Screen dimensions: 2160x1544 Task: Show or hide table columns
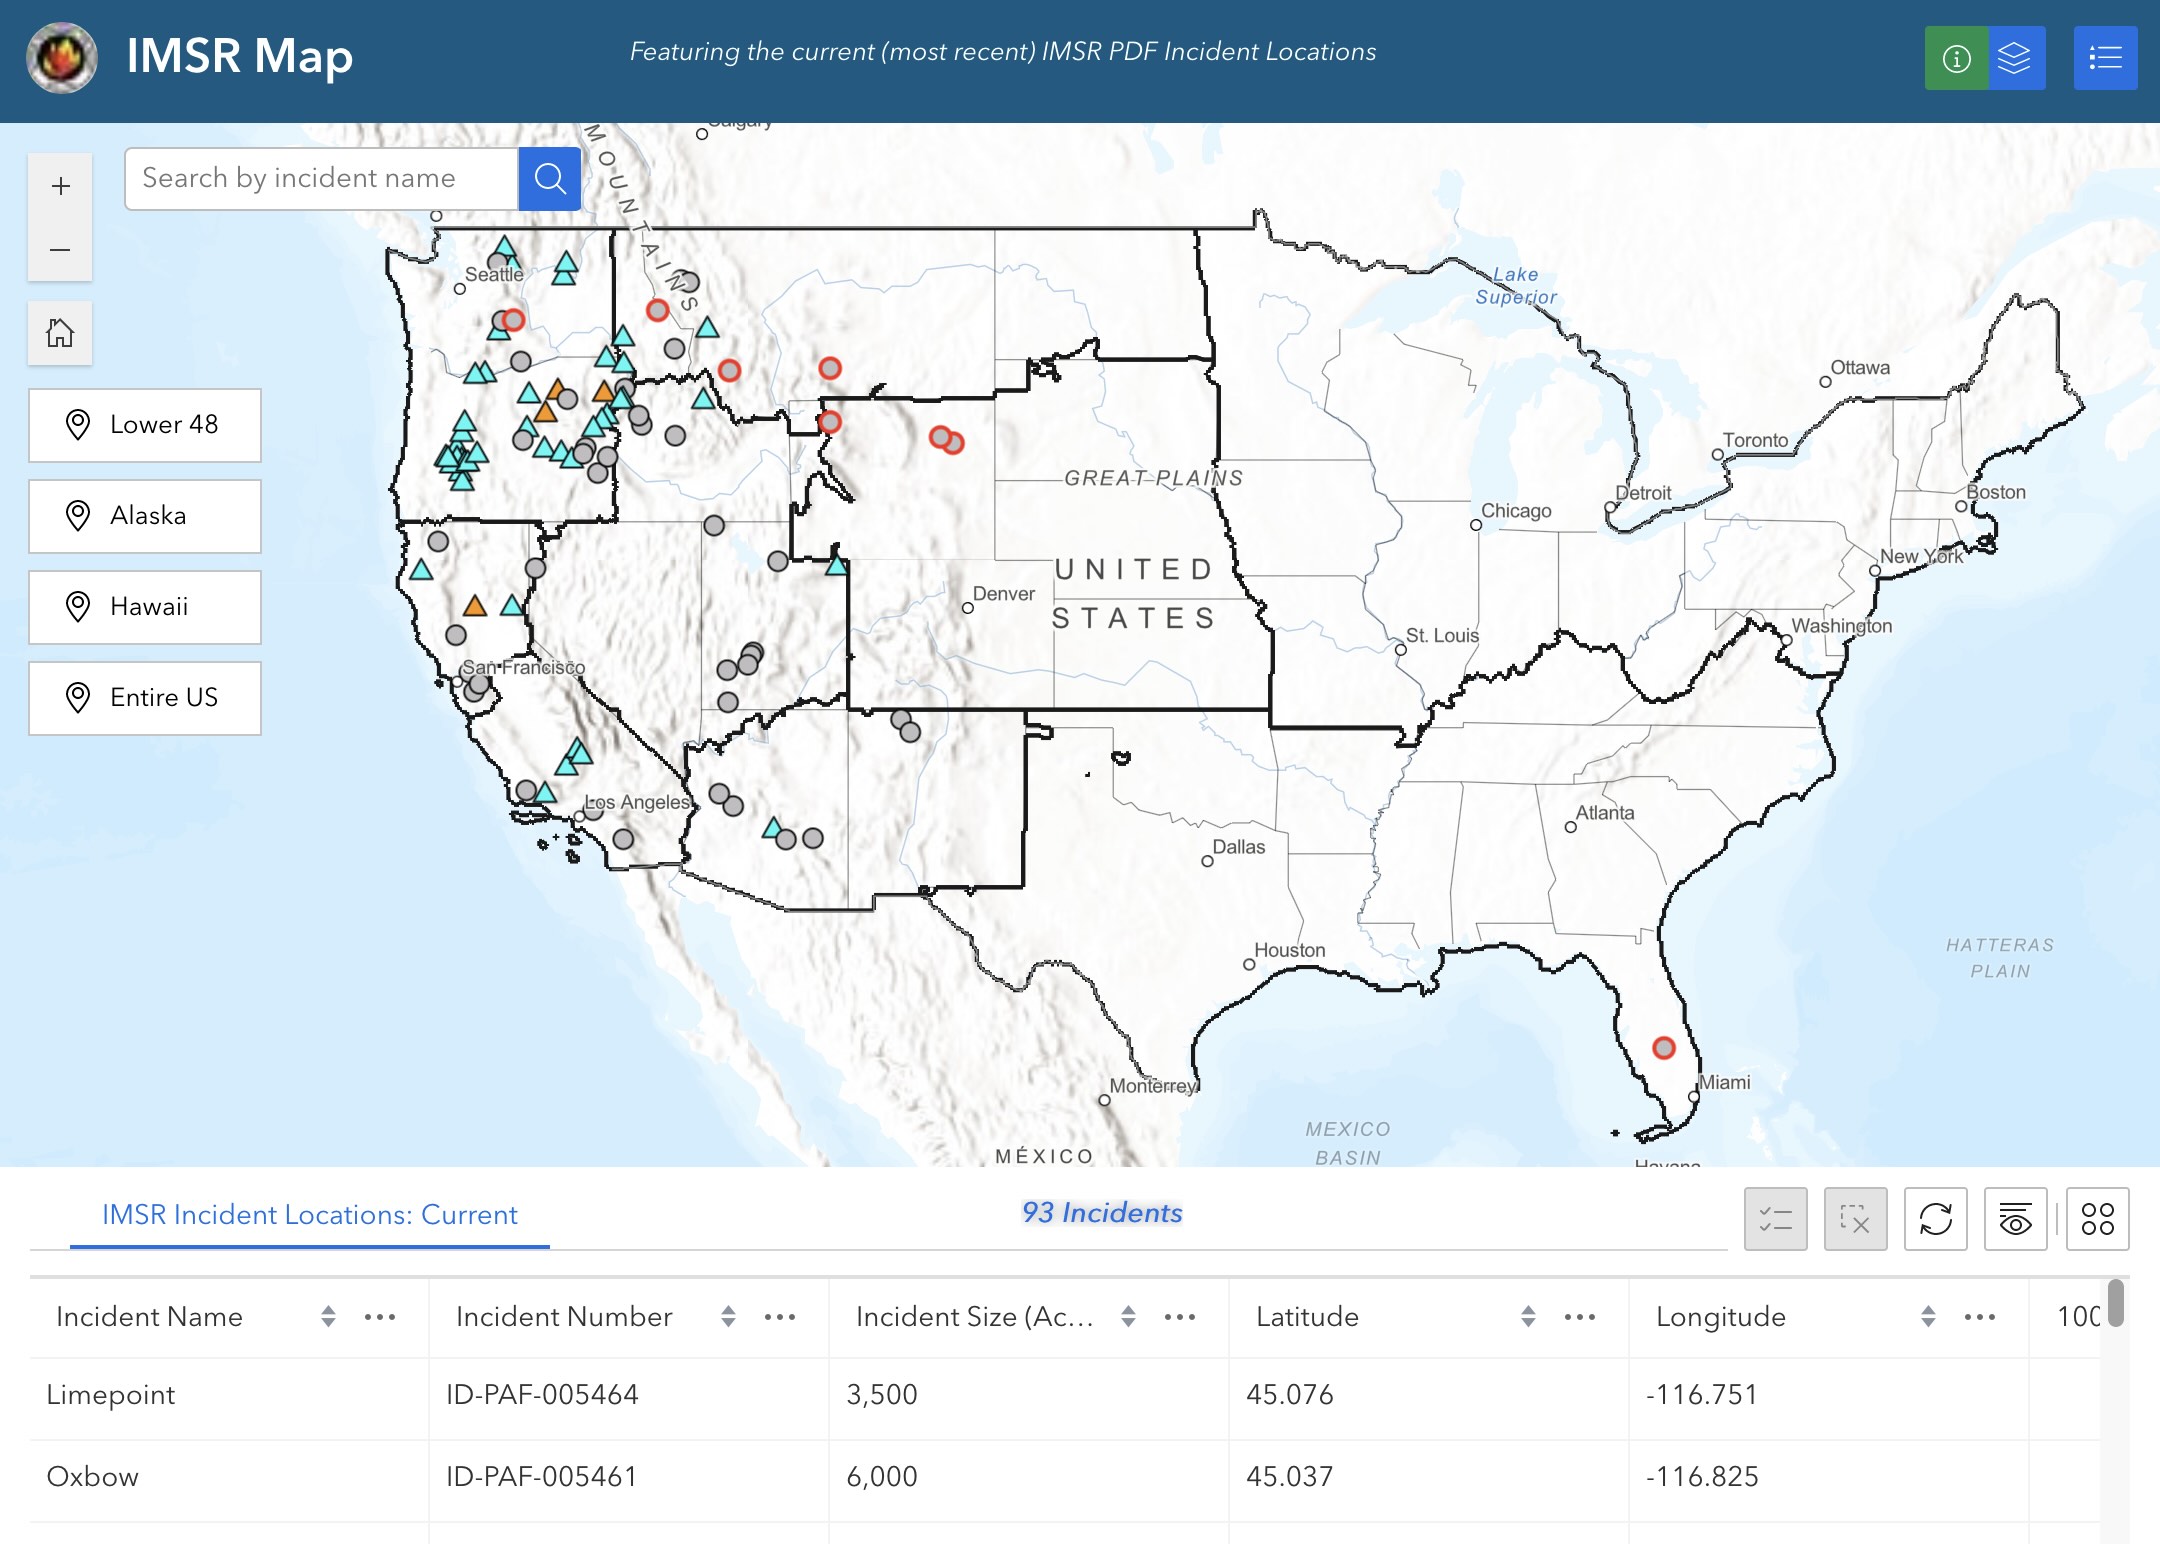click(2015, 1219)
